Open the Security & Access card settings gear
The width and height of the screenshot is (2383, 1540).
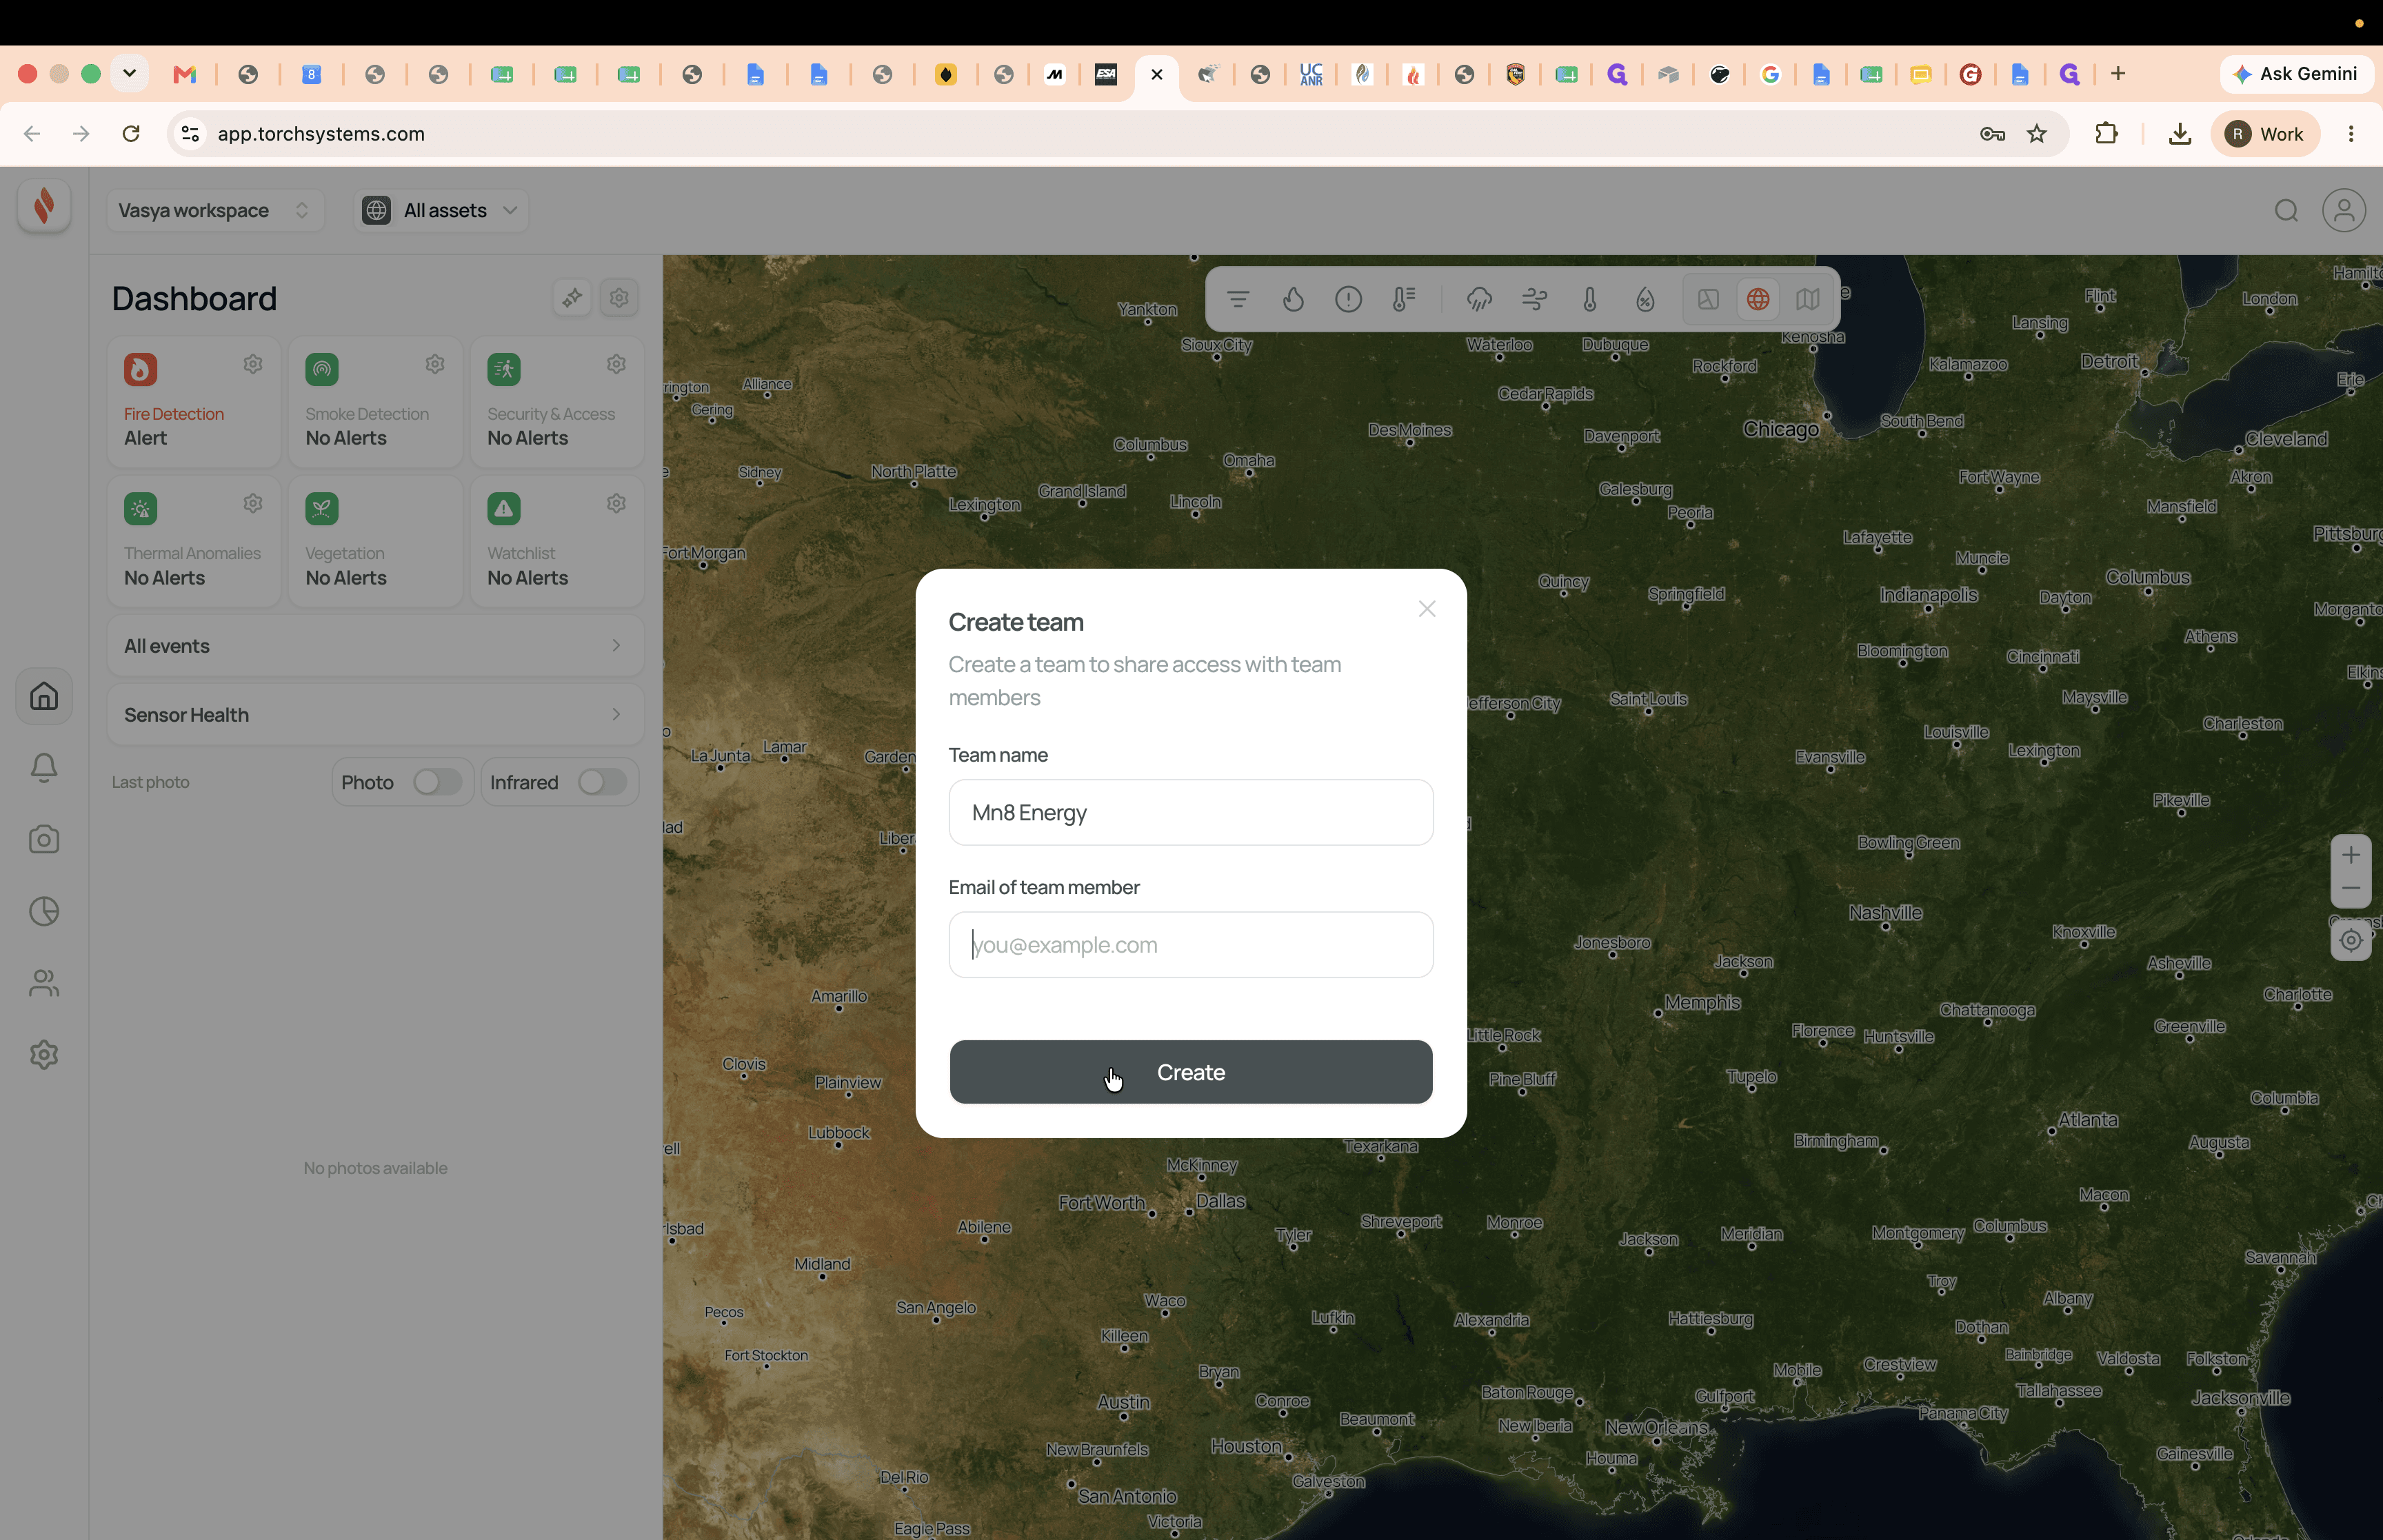[x=616, y=364]
